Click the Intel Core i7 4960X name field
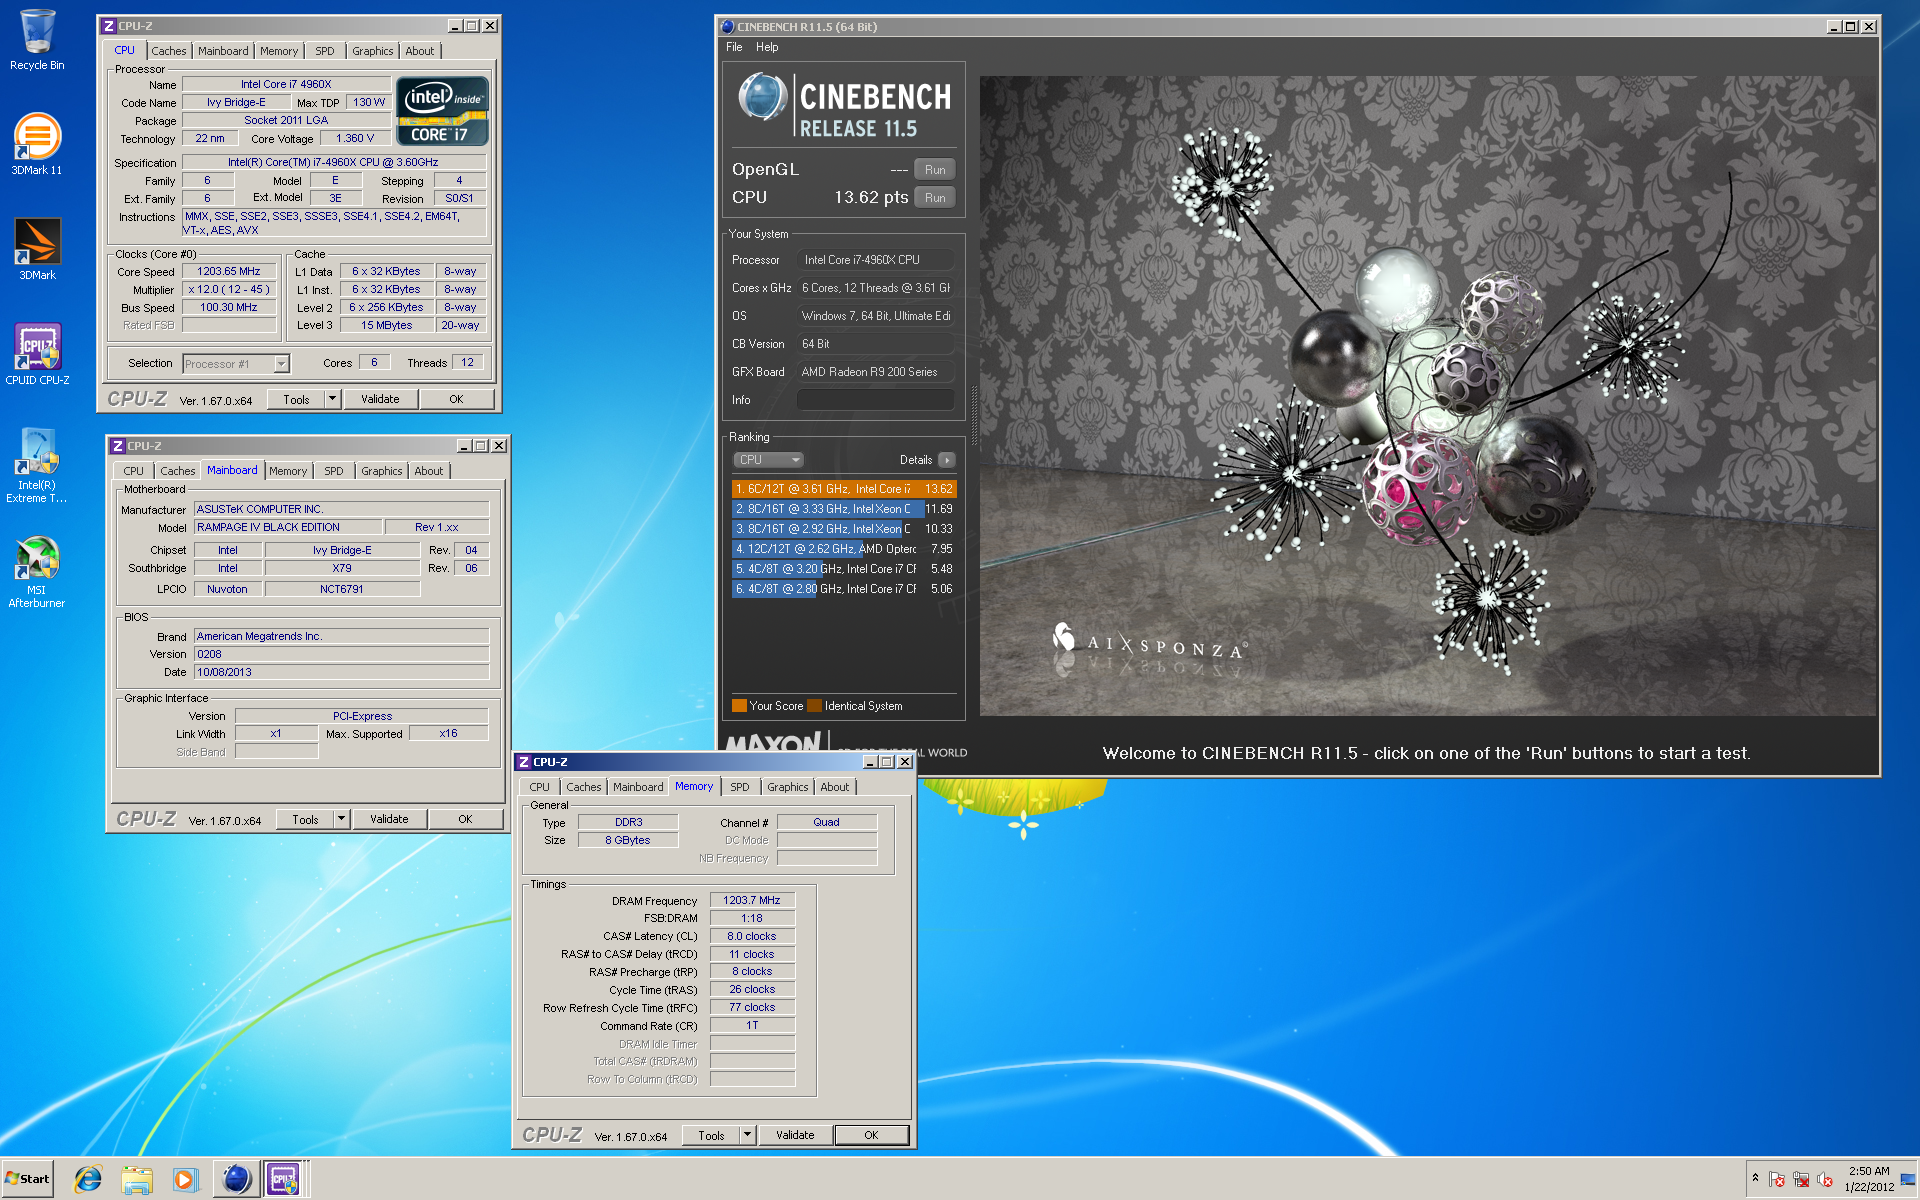Image resolution: width=1920 pixels, height=1200 pixels. 286,84
